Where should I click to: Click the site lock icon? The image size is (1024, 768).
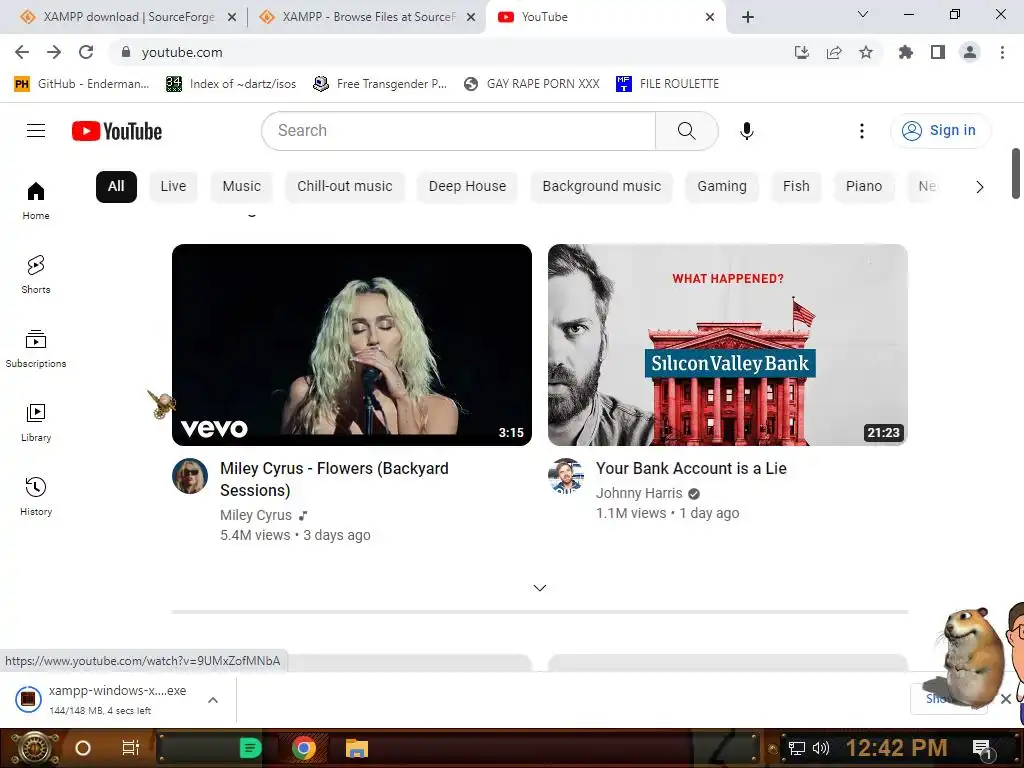point(127,52)
